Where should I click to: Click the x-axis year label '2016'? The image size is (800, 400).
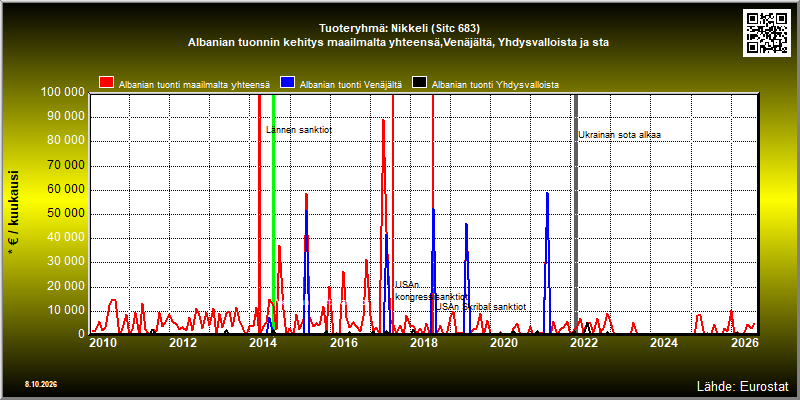click(343, 343)
